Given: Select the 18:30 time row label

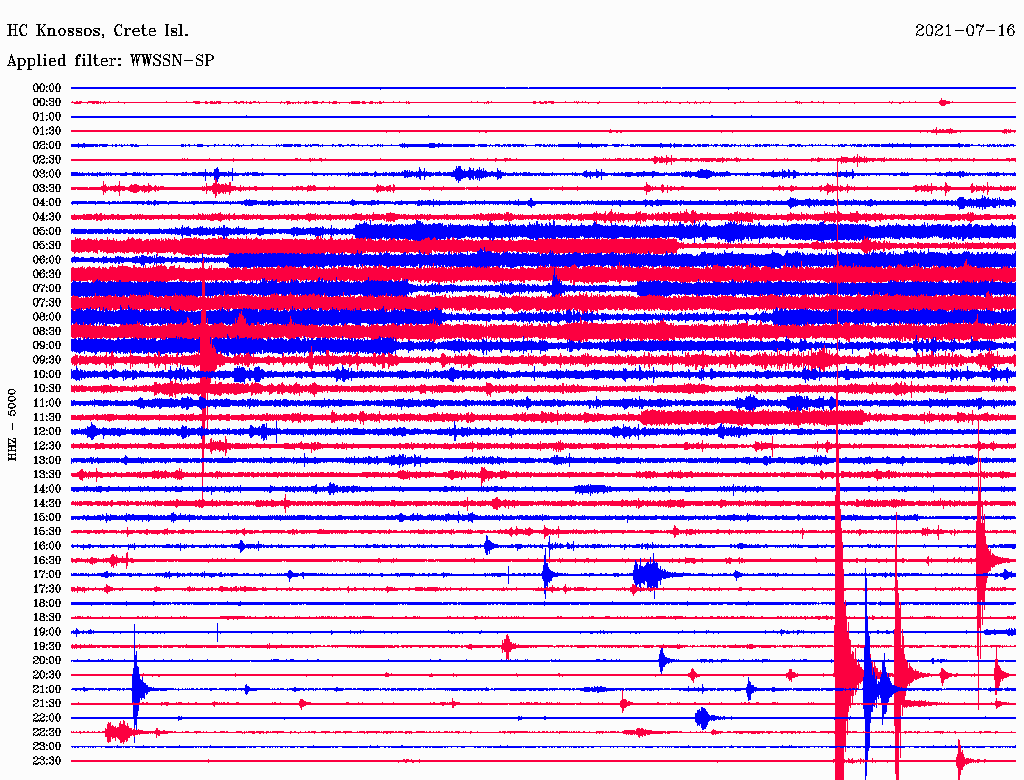Looking at the screenshot, I should point(46,617).
